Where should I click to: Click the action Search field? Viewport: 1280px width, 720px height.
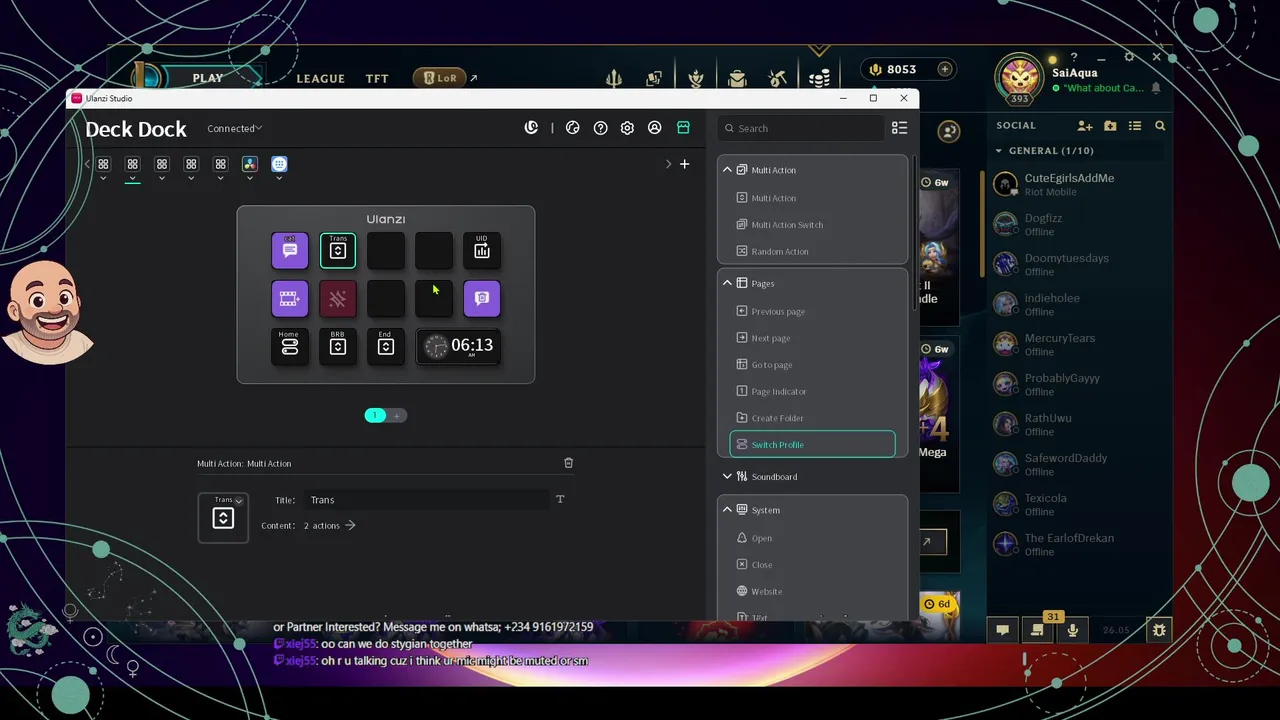pos(801,128)
